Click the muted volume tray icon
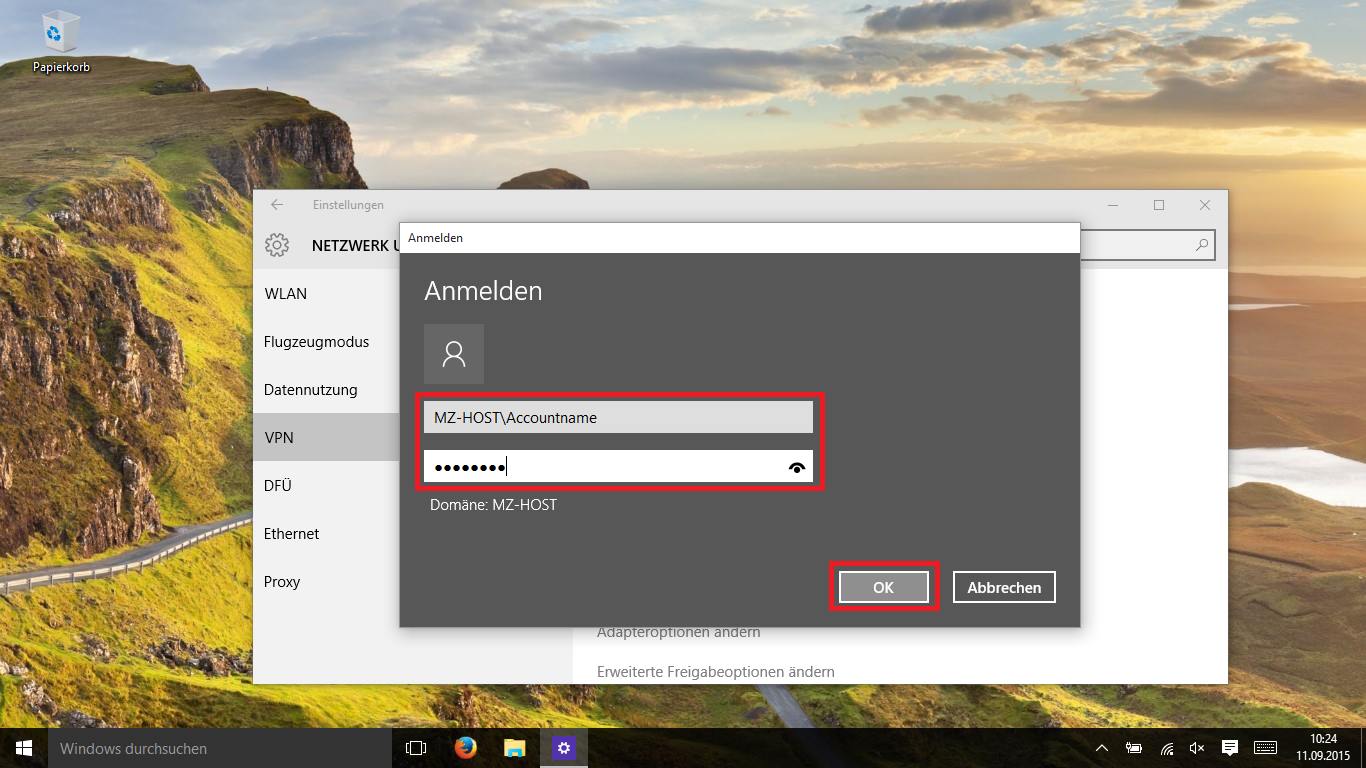Image resolution: width=1366 pixels, height=768 pixels. 1197,748
